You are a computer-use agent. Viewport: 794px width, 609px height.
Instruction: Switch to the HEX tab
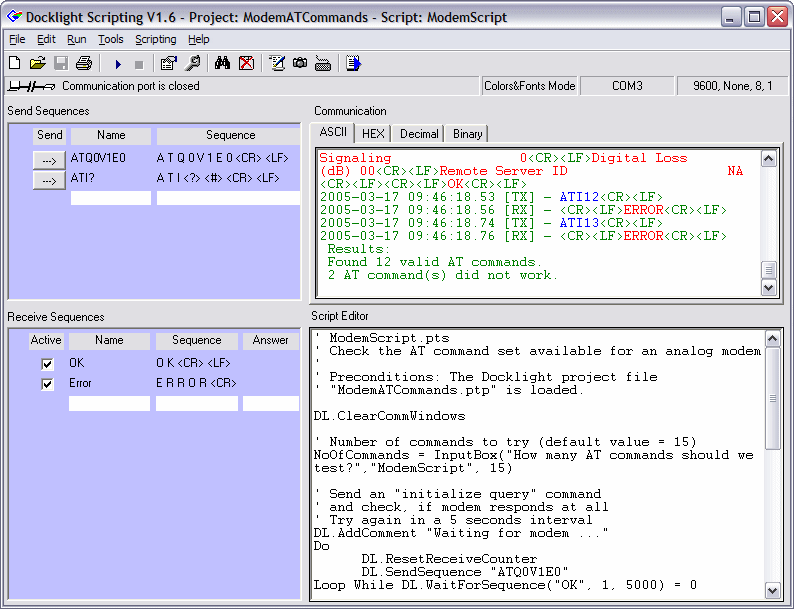coord(373,134)
